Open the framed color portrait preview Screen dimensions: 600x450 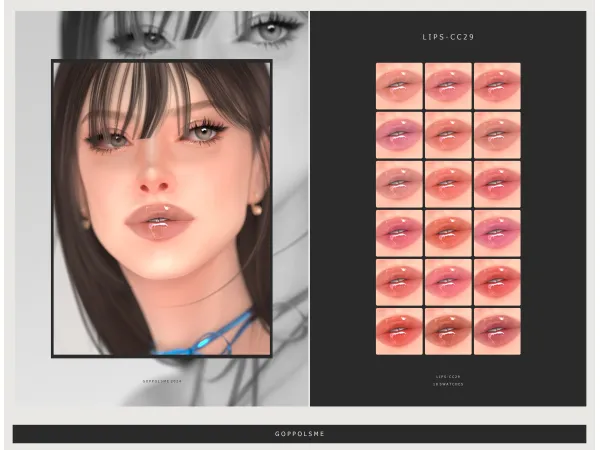(x=162, y=209)
